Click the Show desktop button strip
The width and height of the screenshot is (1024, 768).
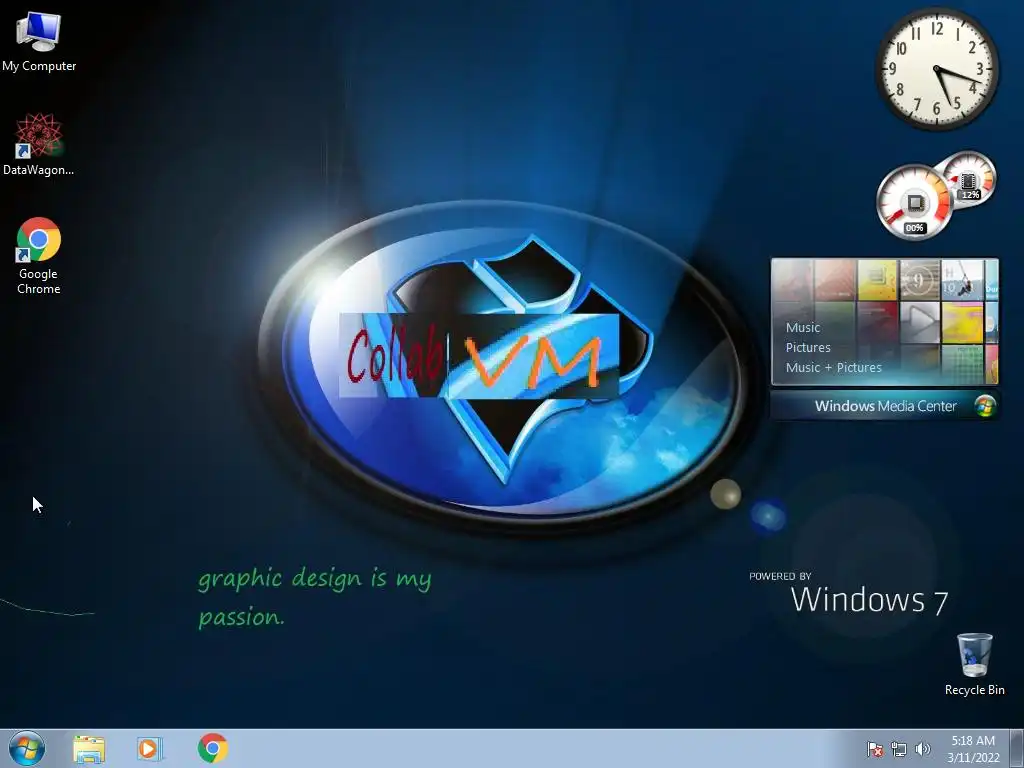[x=1017, y=748]
